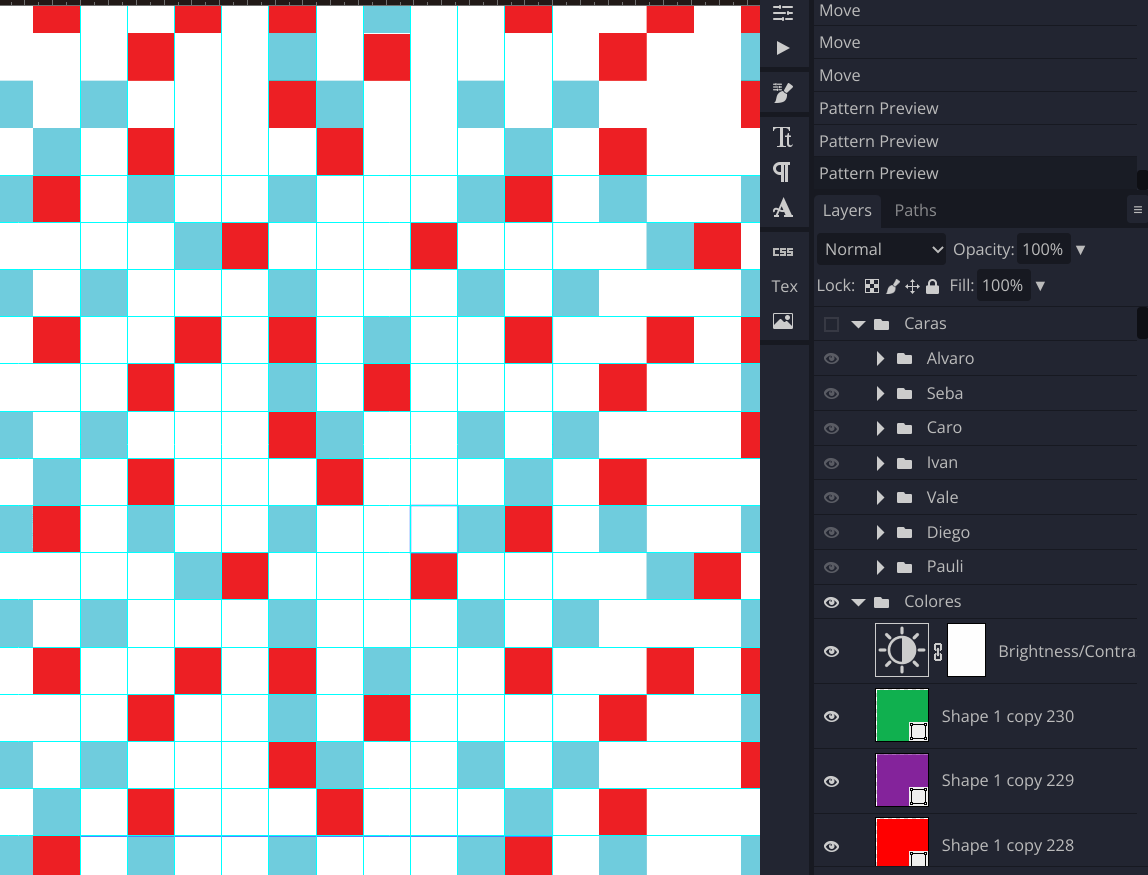The width and height of the screenshot is (1148, 875).
Task: Open the Character panel
Action: pos(783,137)
